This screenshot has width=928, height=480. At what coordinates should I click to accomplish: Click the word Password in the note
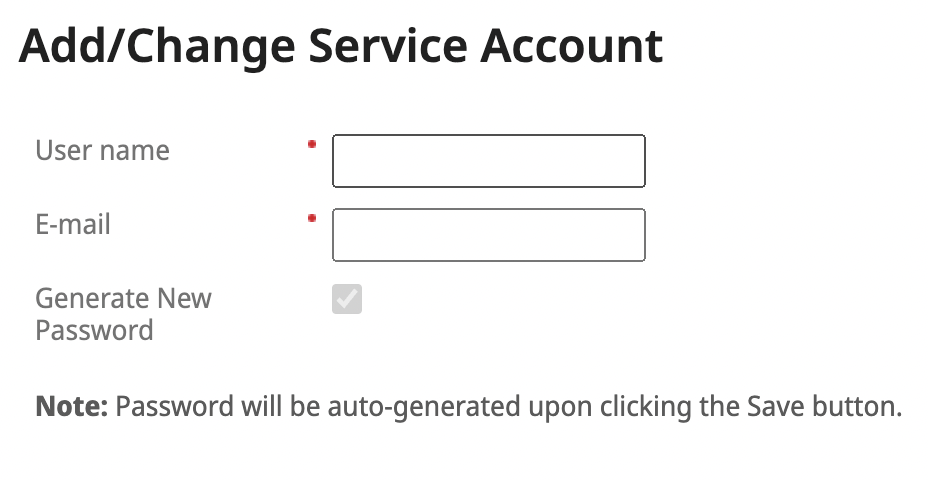(x=174, y=407)
